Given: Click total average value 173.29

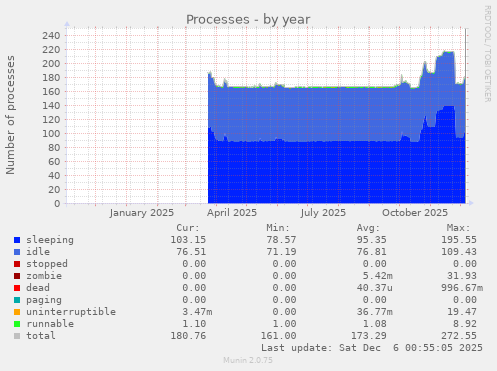Looking at the screenshot, I should click(369, 336).
